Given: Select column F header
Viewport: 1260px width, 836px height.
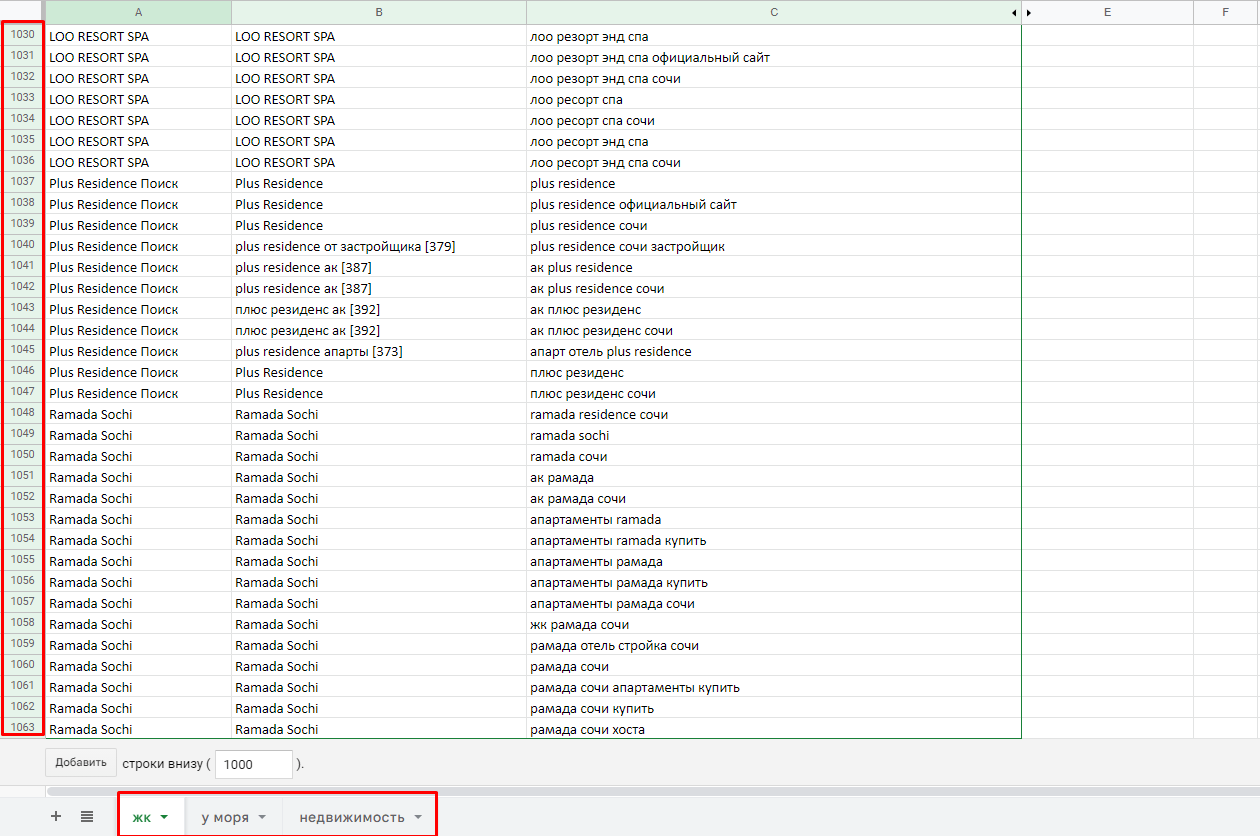Looking at the screenshot, I should [x=1226, y=12].
